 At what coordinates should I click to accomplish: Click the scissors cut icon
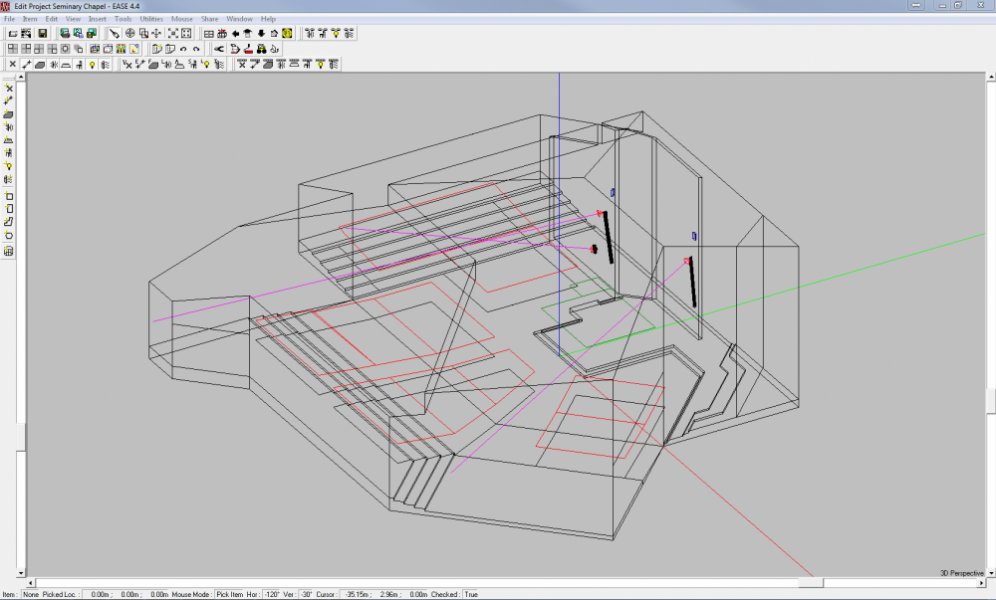click(x=219, y=48)
